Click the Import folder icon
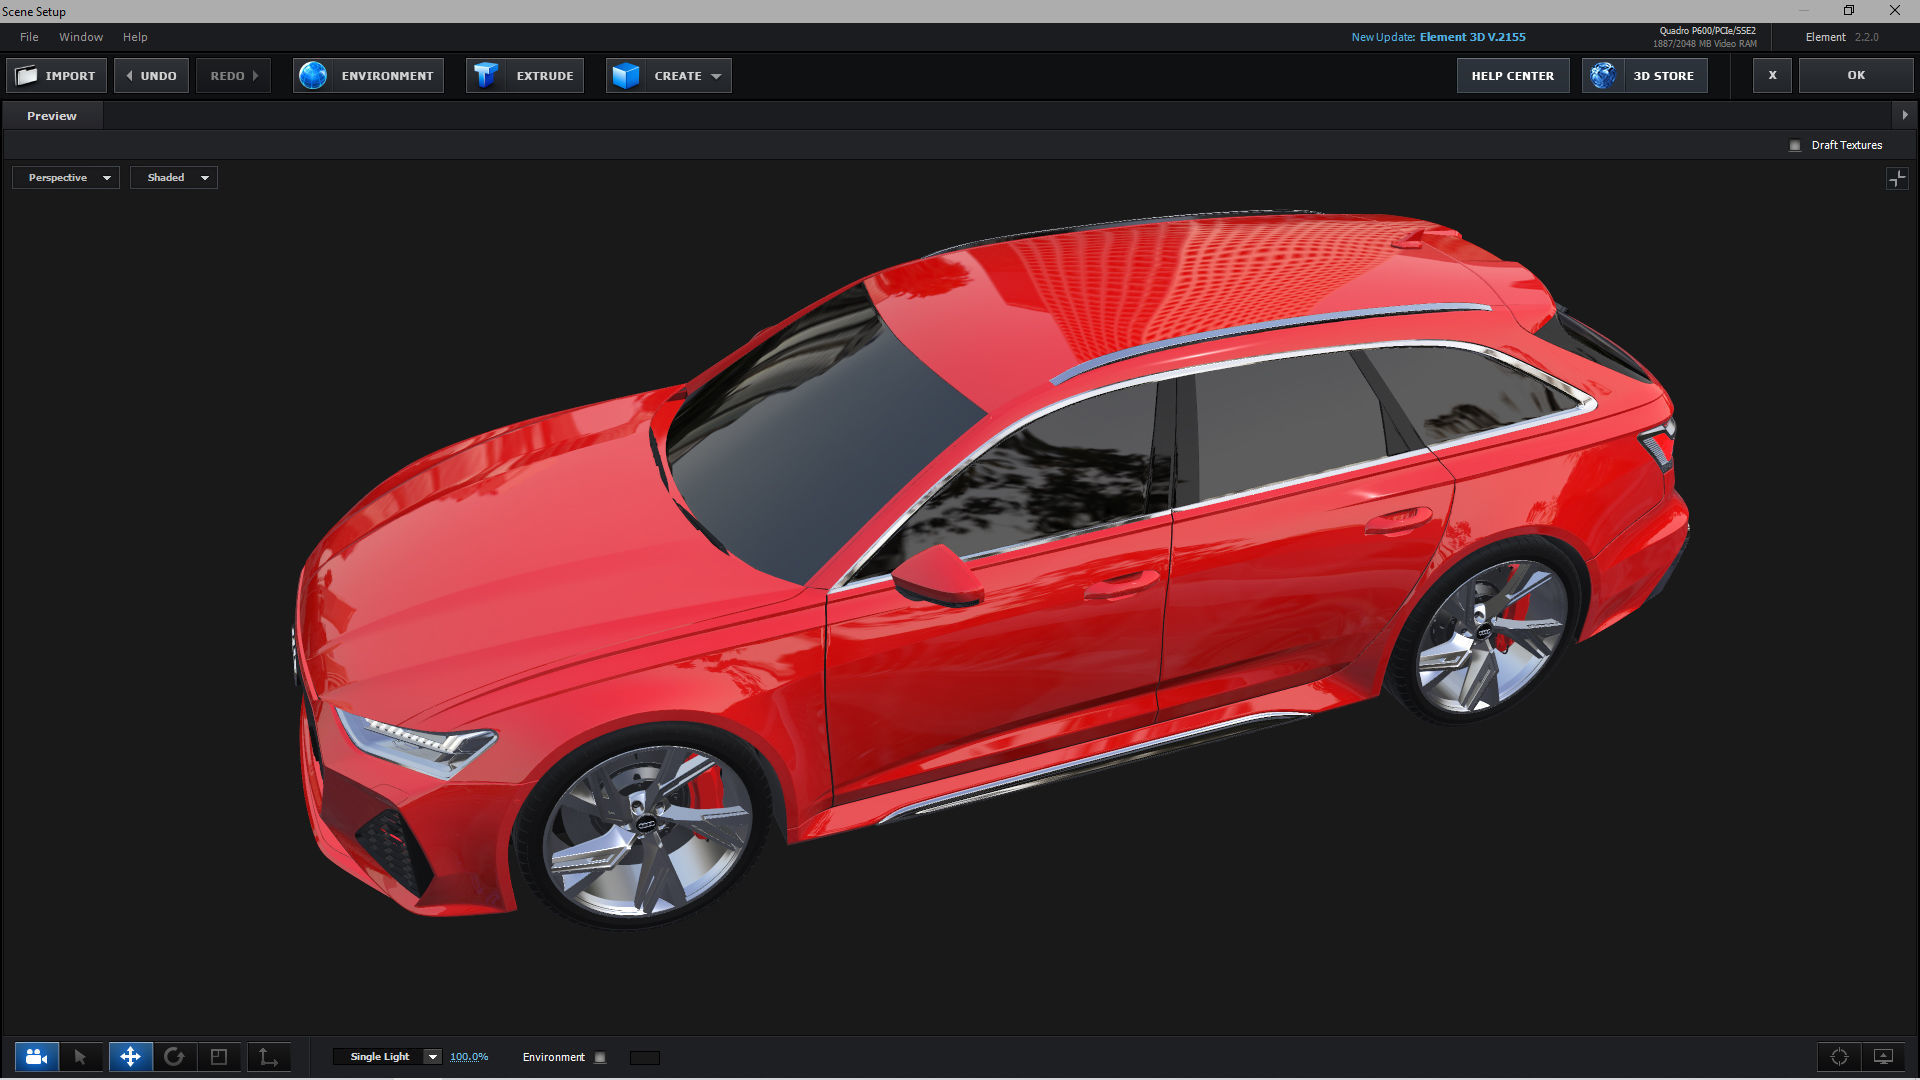Image resolution: width=1920 pixels, height=1080 pixels. click(x=27, y=76)
